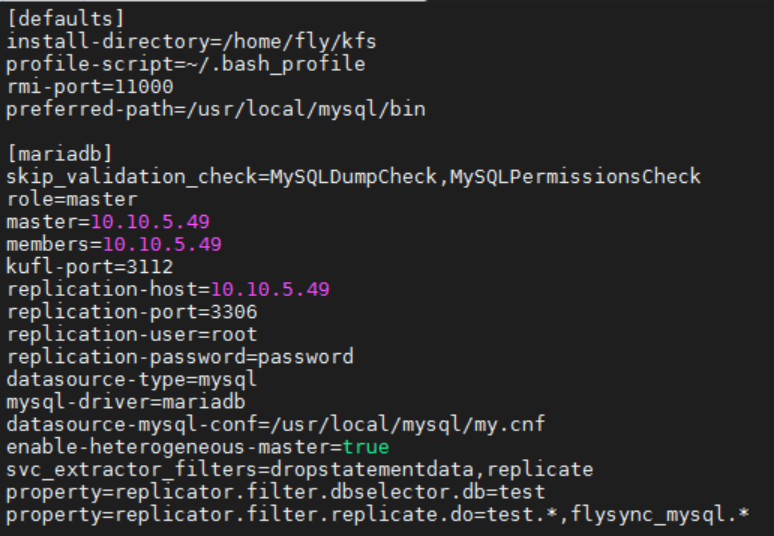Click the [mariadb] section header
The width and height of the screenshot is (774, 536).
pos(59,154)
